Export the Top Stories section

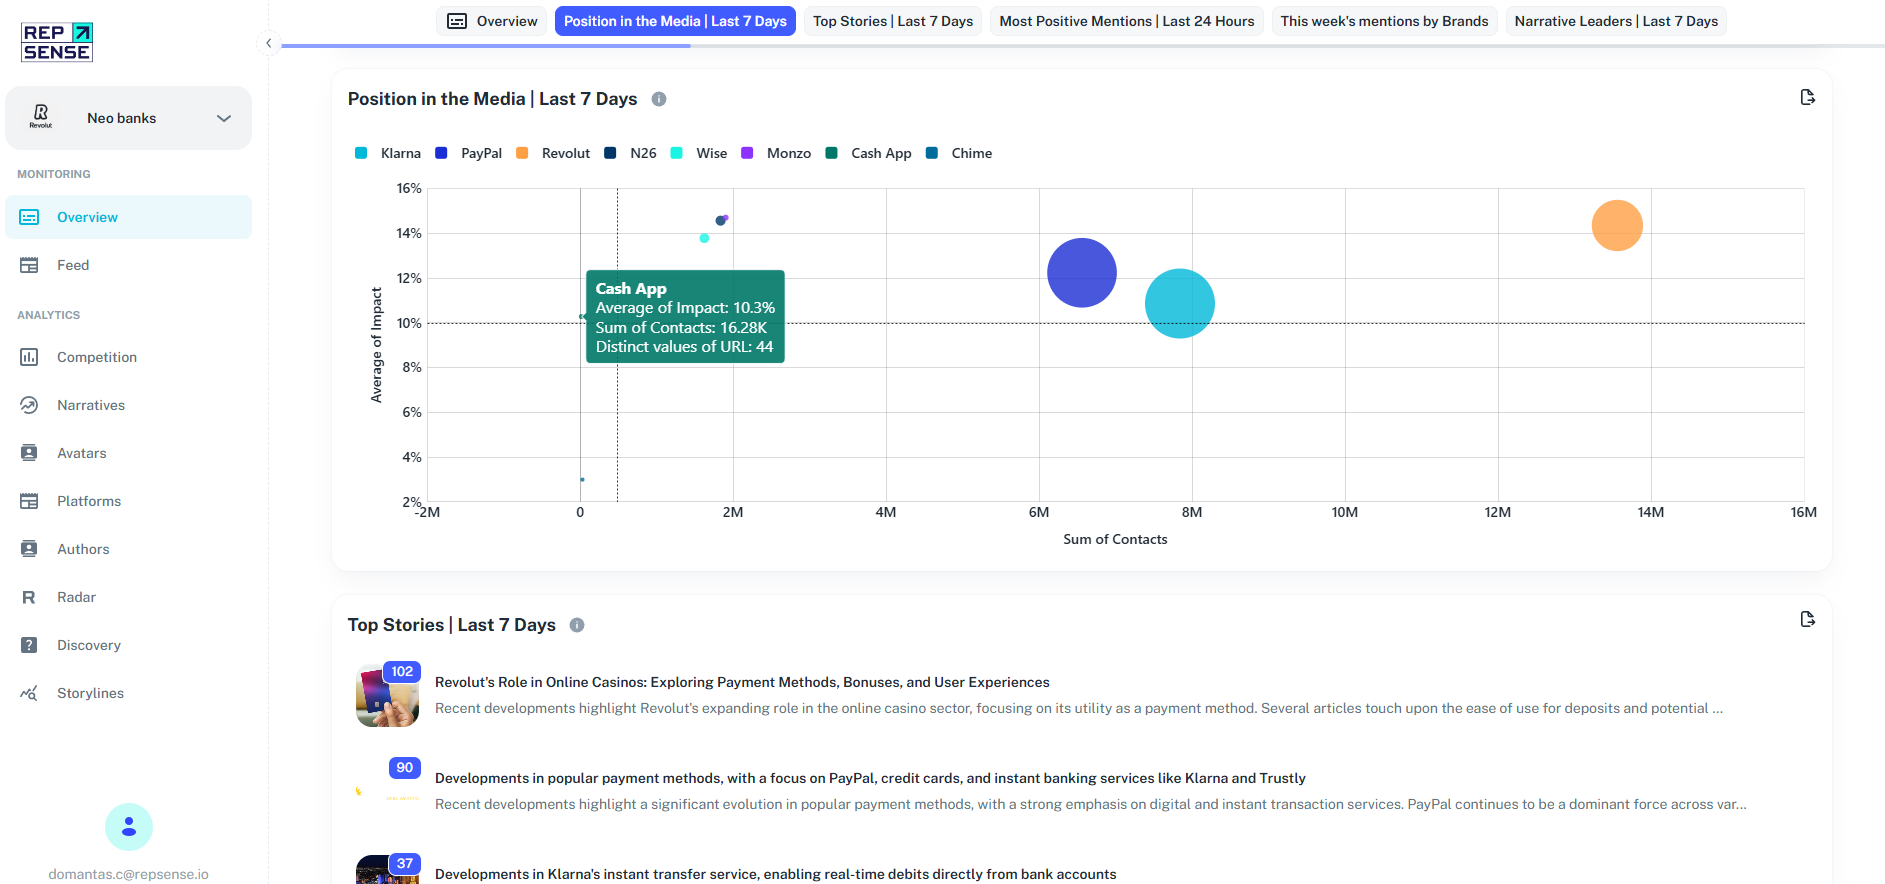(1807, 619)
